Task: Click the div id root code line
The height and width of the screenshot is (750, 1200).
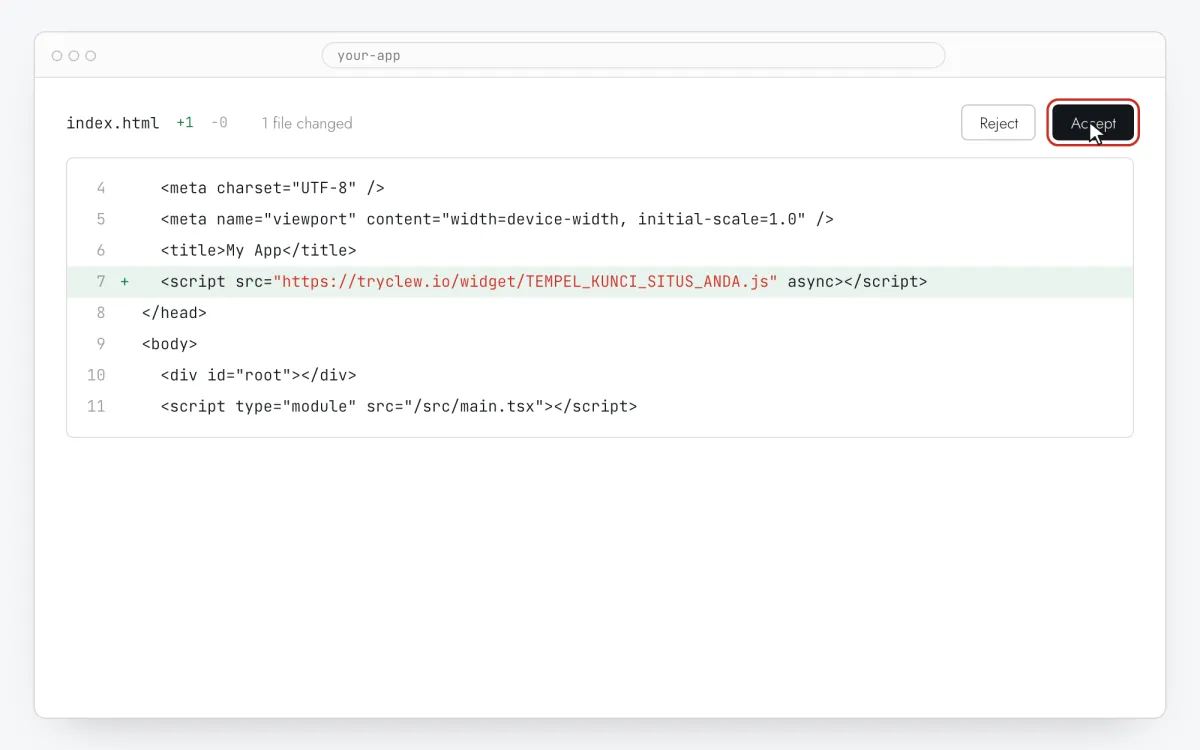Action: tap(258, 375)
